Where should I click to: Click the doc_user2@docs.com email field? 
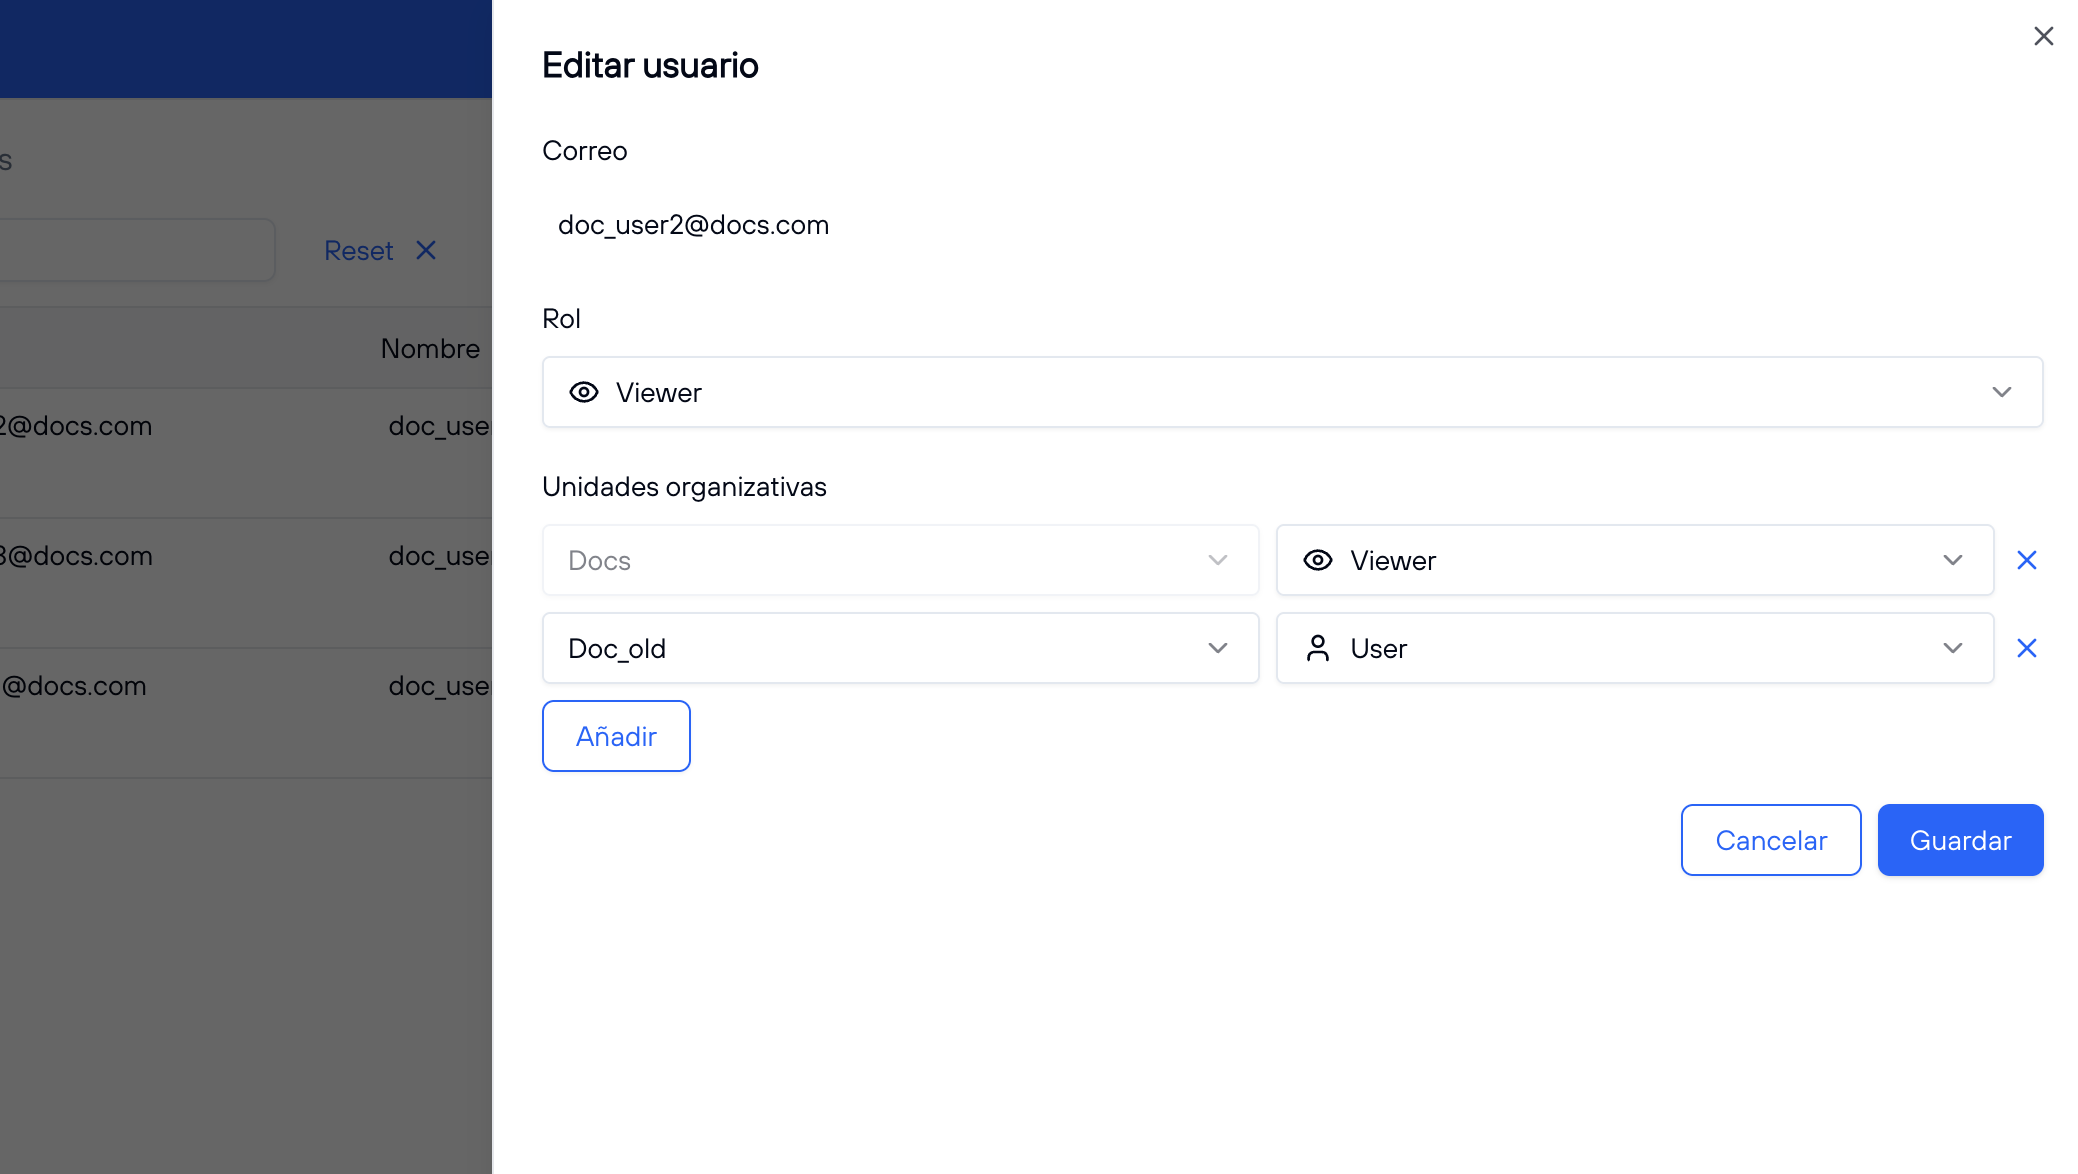(693, 225)
